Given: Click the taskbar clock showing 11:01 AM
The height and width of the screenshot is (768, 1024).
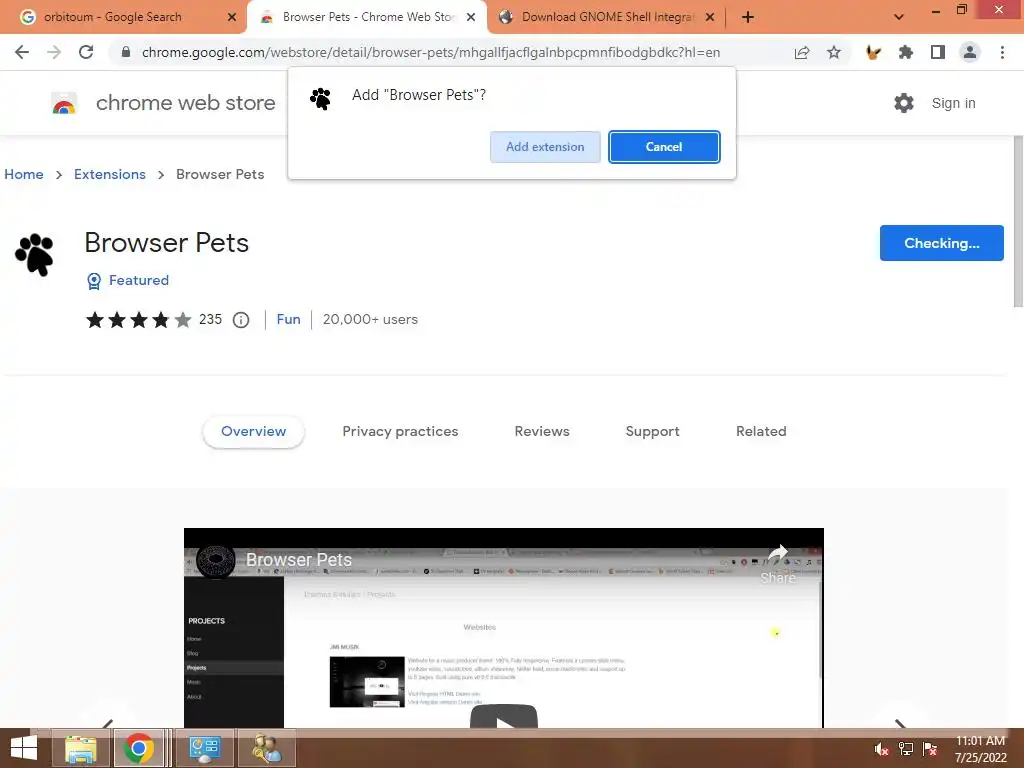Looking at the screenshot, I should pyautogui.click(x=980, y=749).
